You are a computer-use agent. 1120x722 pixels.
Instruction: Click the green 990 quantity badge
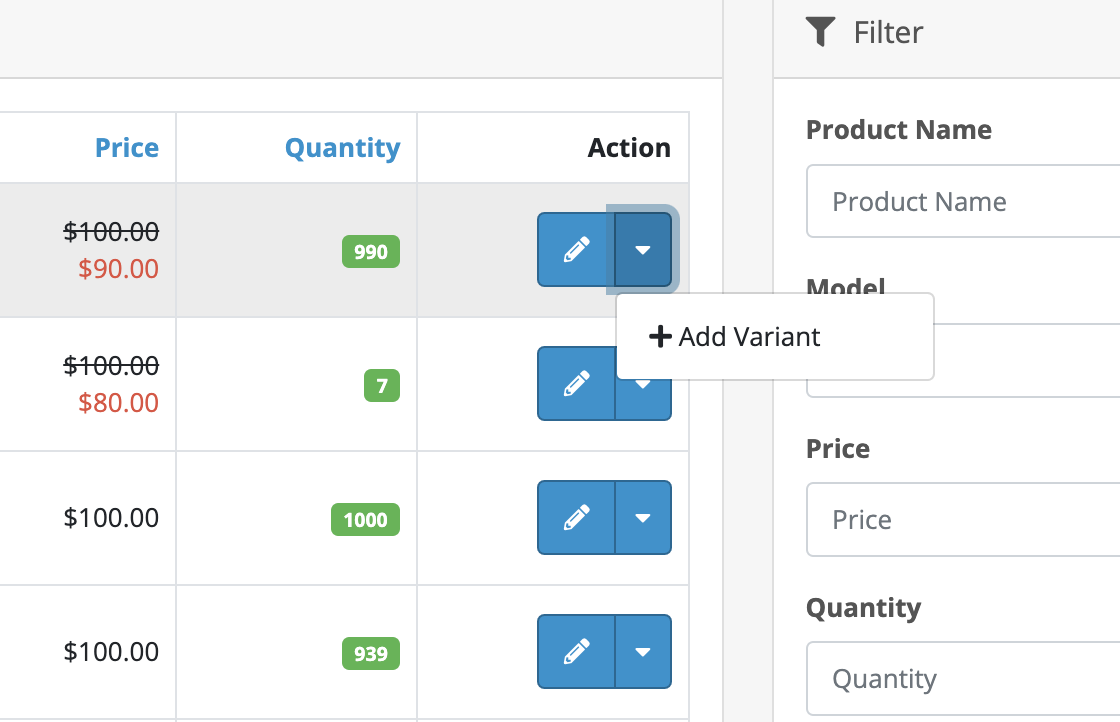click(x=371, y=251)
